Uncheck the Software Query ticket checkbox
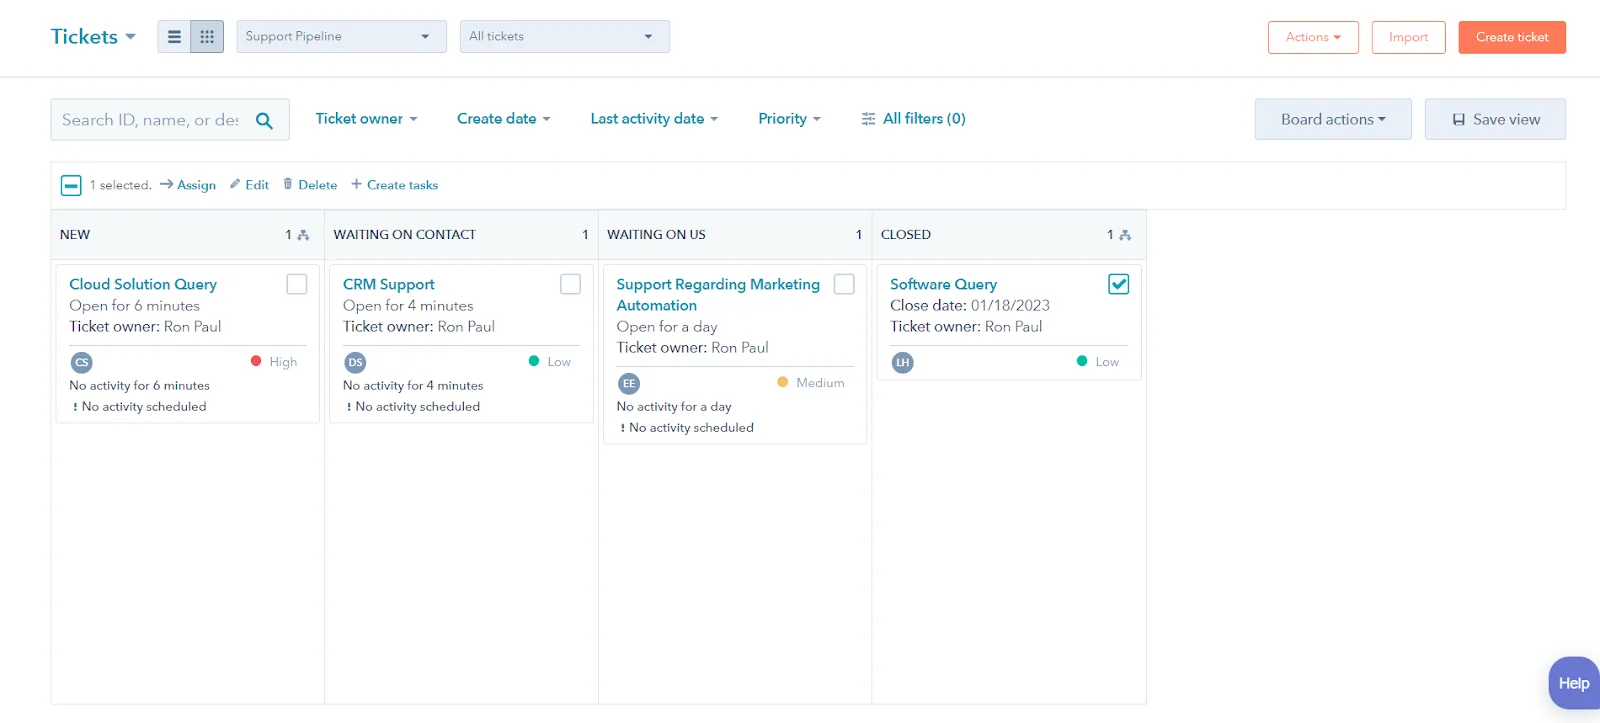Viewport: 1600px width, 723px height. tap(1119, 284)
